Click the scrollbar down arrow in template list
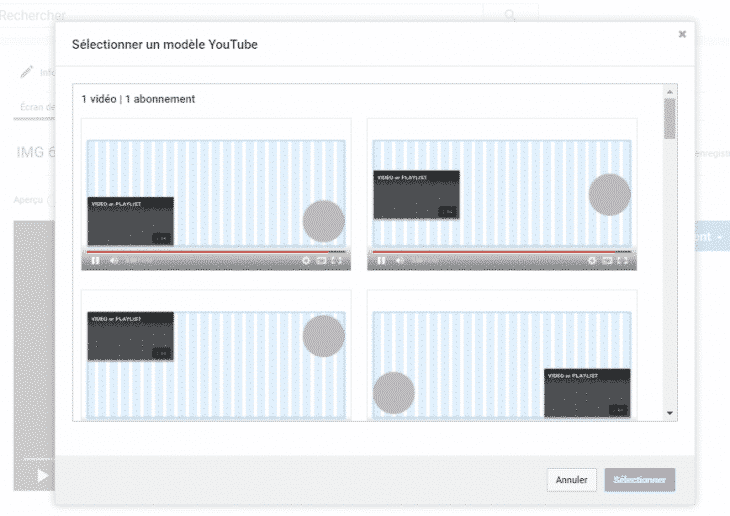 (x=669, y=413)
